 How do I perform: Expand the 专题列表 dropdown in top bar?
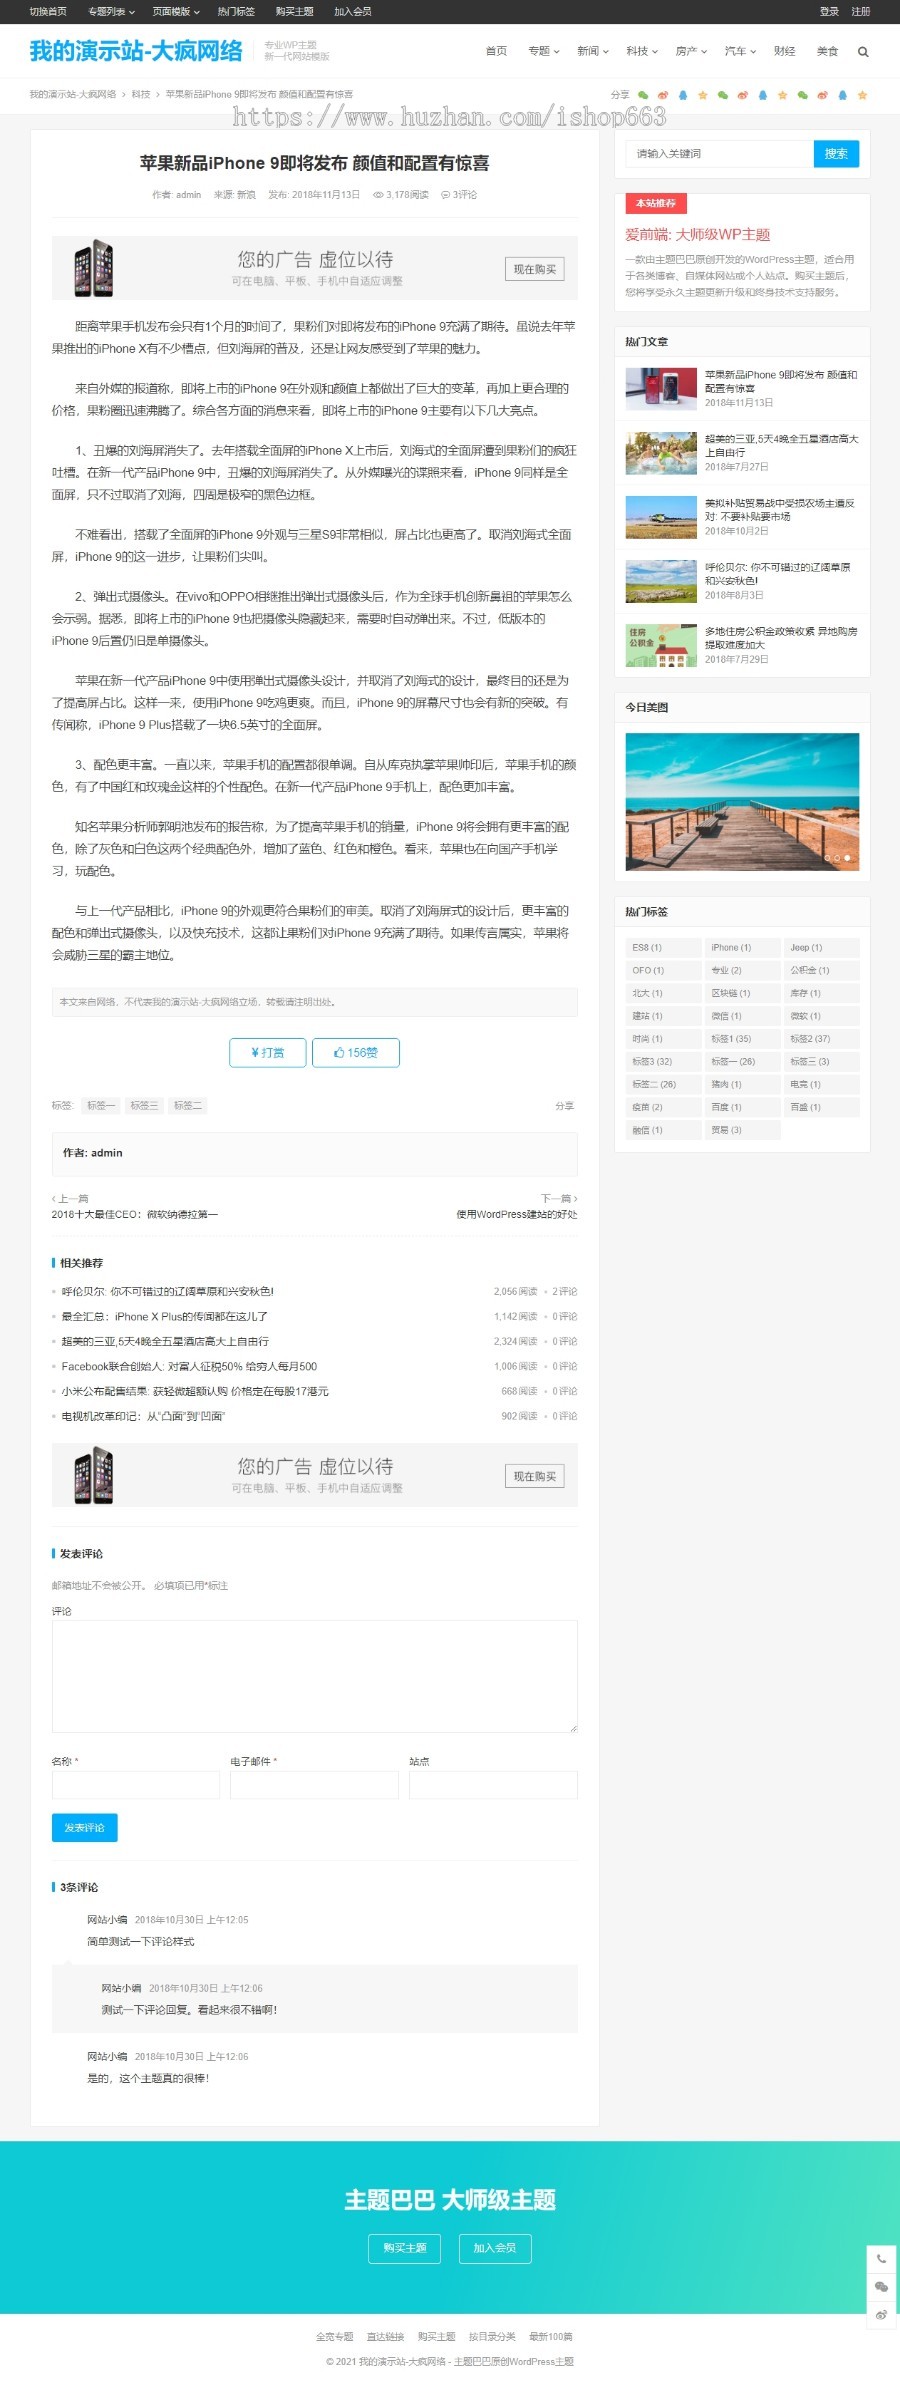coord(111,12)
